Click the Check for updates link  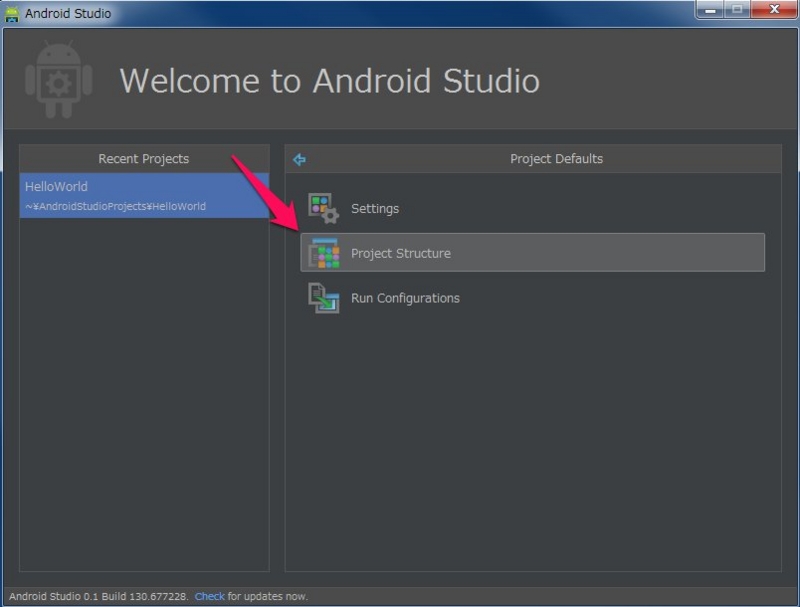[210, 596]
